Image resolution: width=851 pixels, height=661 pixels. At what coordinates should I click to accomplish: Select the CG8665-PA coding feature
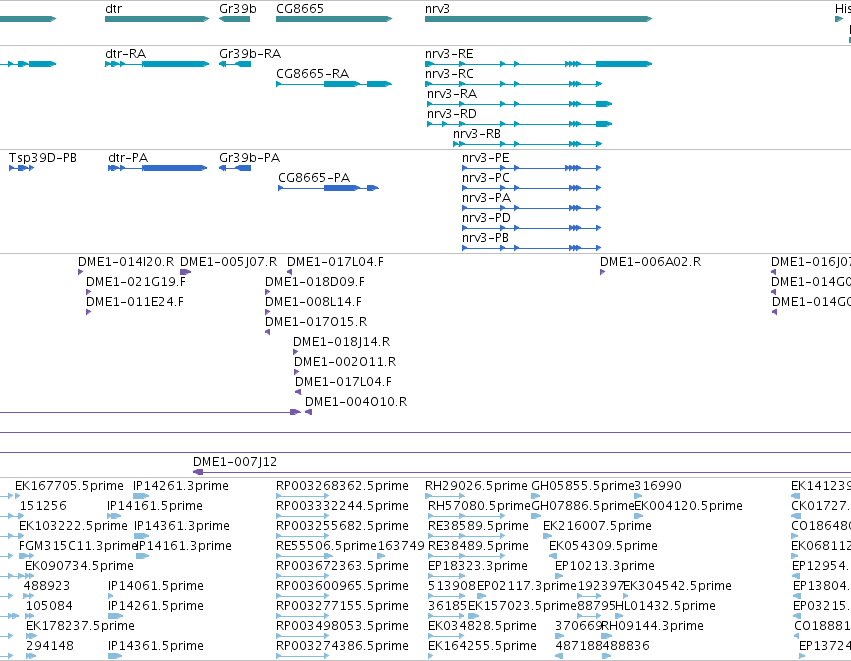(x=328, y=188)
